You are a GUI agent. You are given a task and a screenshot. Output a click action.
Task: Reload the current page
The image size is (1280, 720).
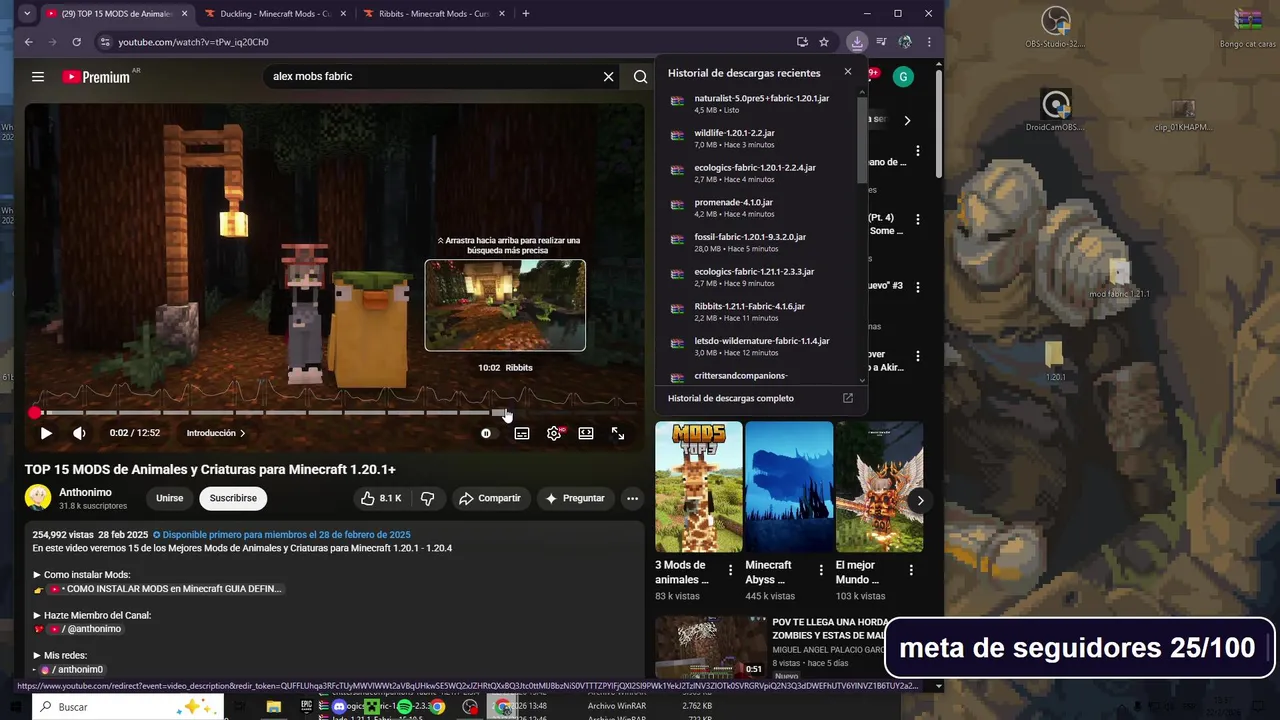(76, 42)
